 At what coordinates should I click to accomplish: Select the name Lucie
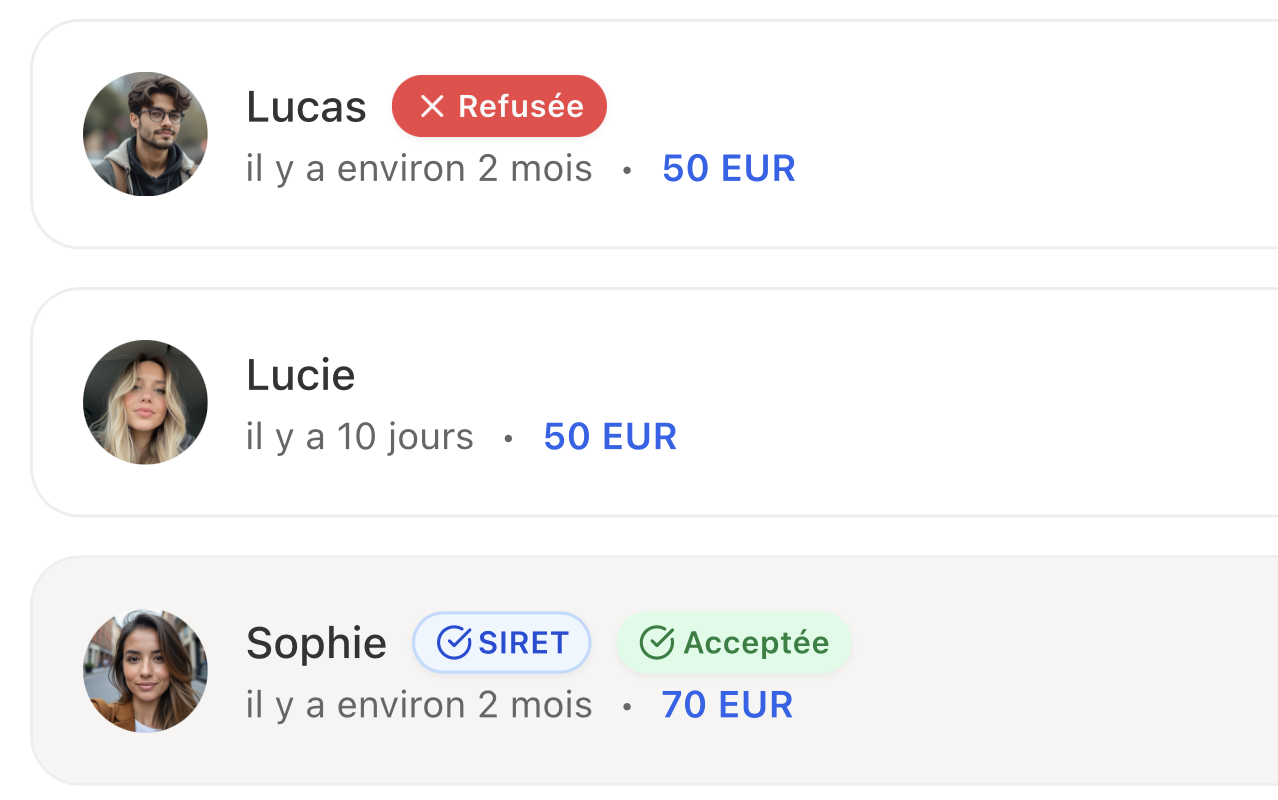(x=300, y=375)
